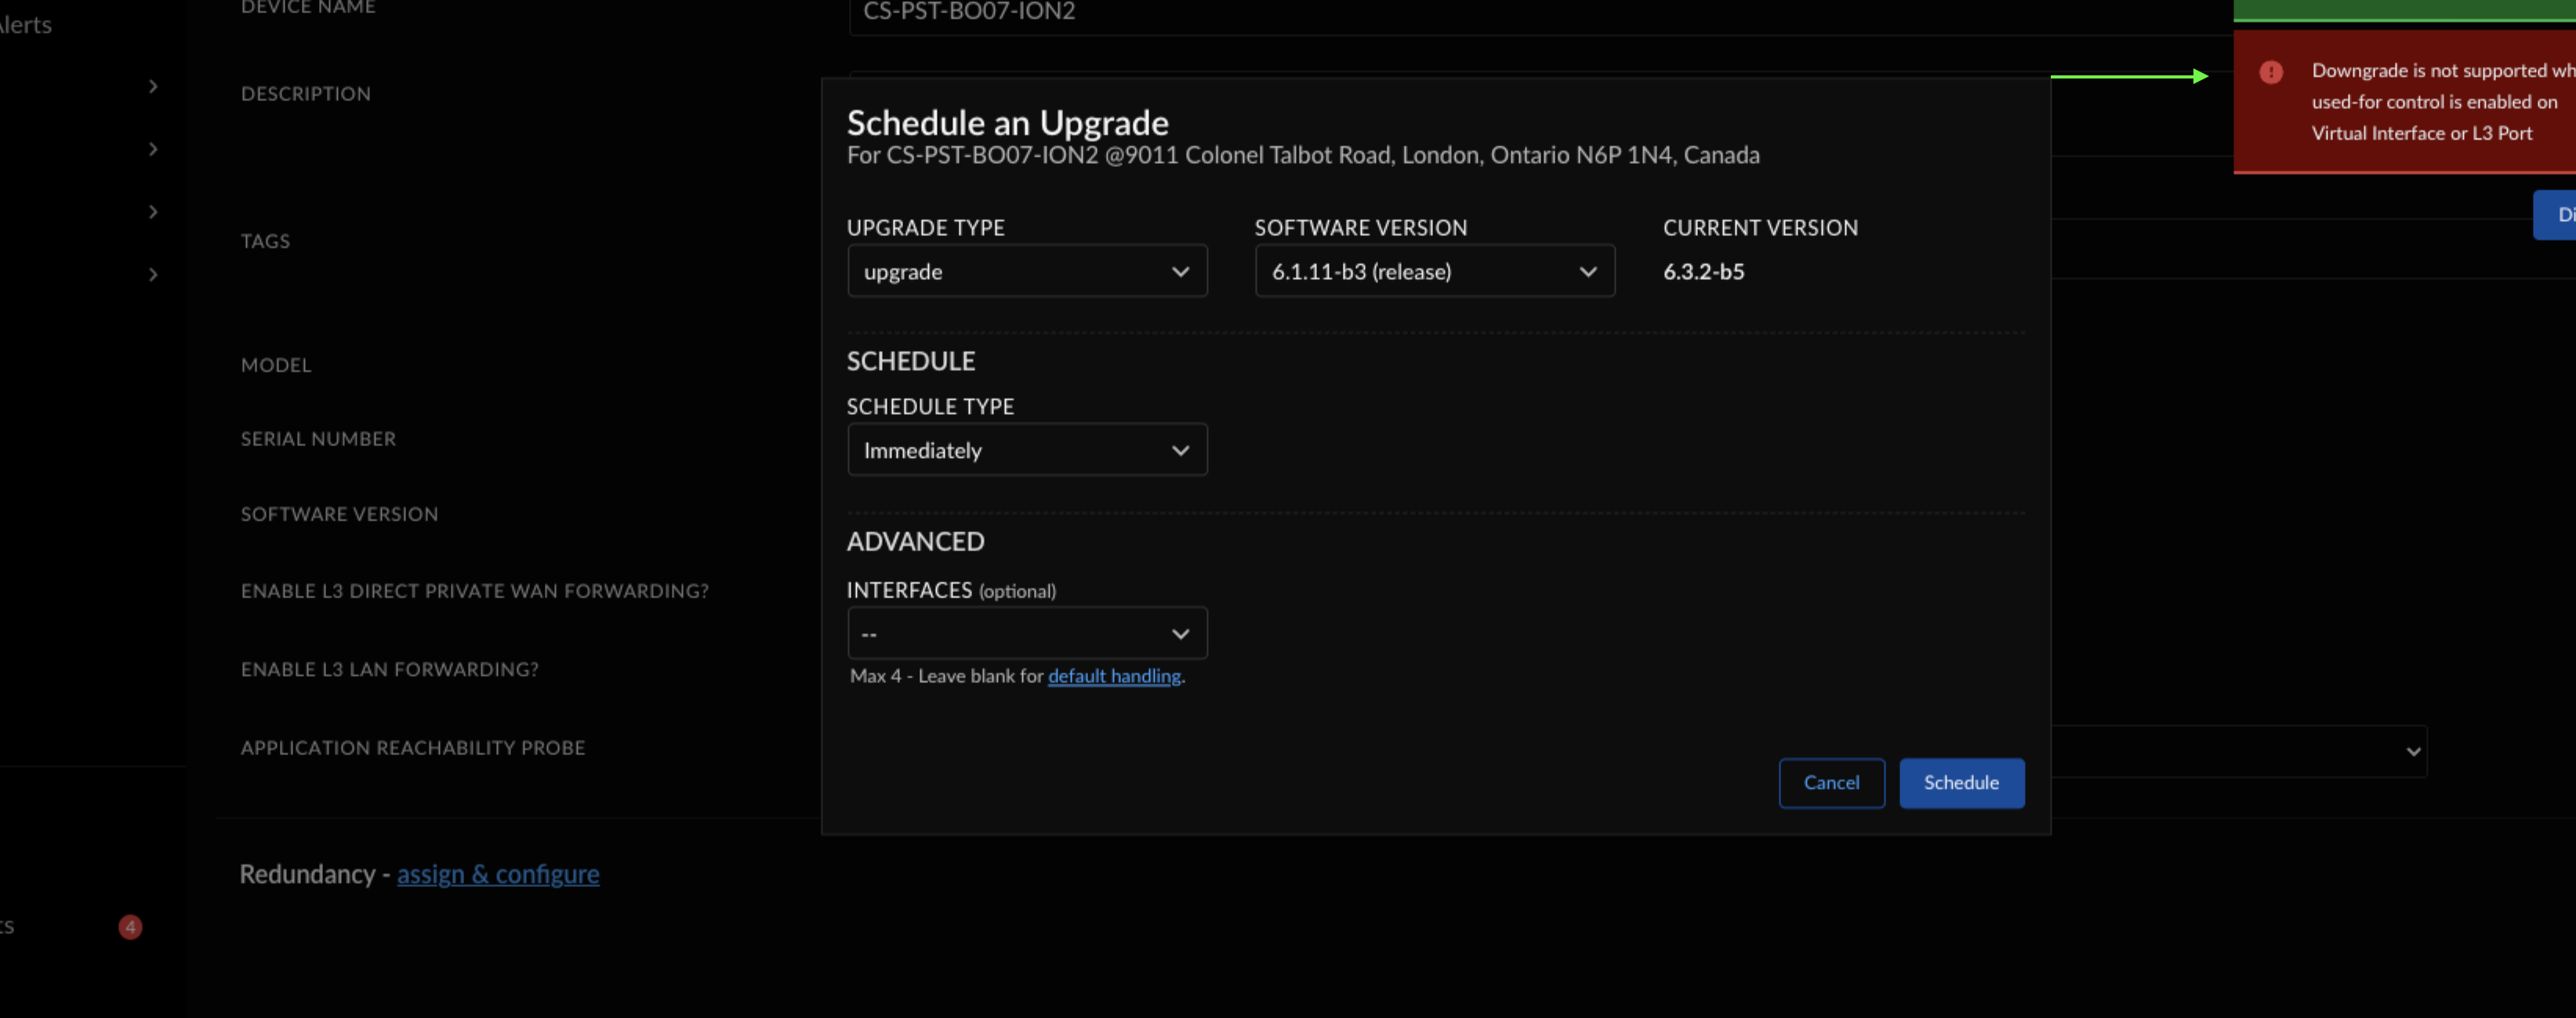This screenshot has height=1018, width=2576.
Task: Select Alerts in the sidebar
Action: (x=26, y=25)
